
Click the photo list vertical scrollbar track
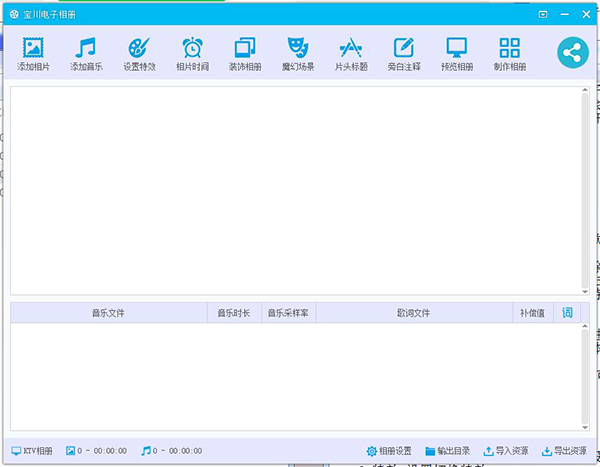pyautogui.click(x=585, y=191)
